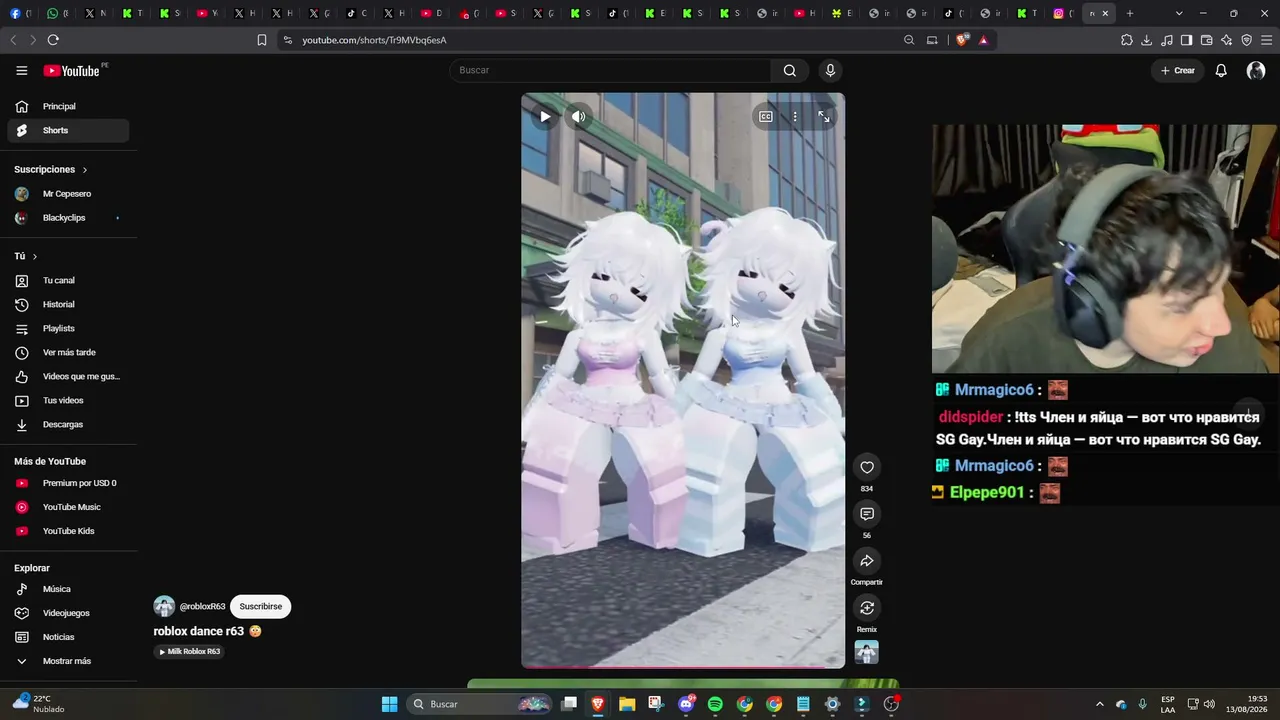
Task: Open the ESP LAA language switcher
Action: coord(1168,704)
